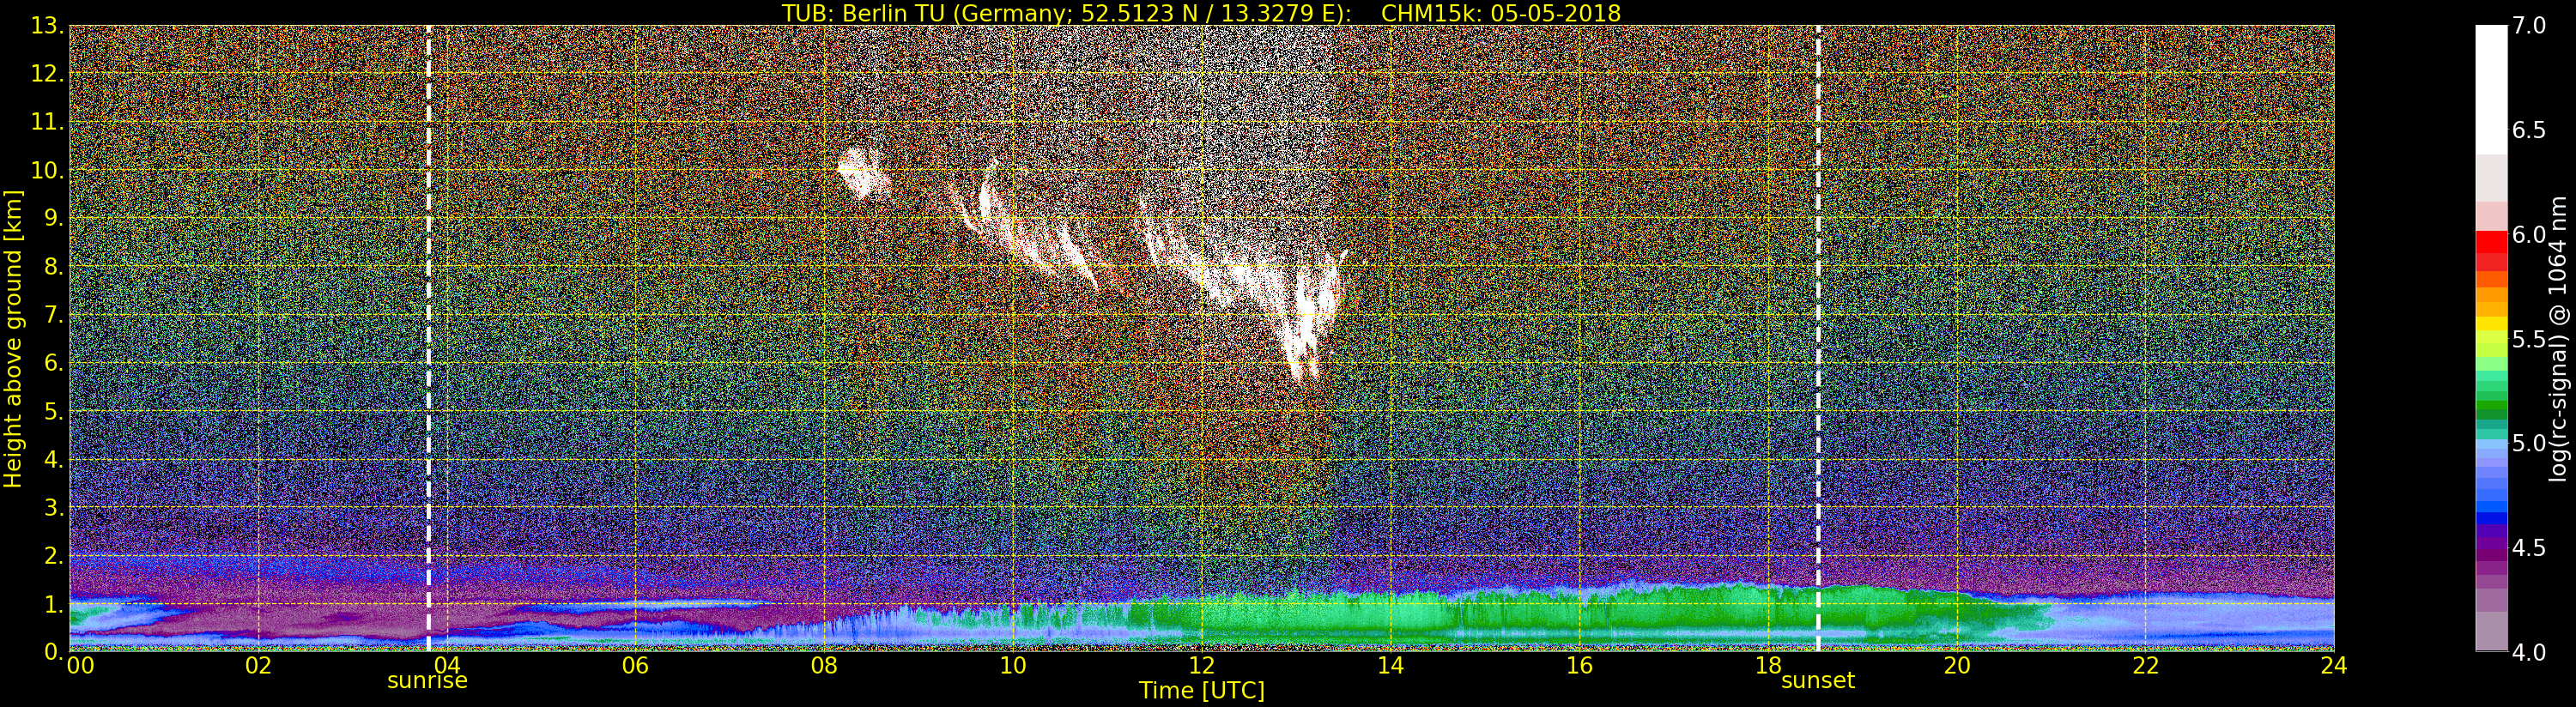Click the white section at the colorbar top
Viewport: 2576px width, 707px height.
pyautogui.click(x=2491, y=90)
